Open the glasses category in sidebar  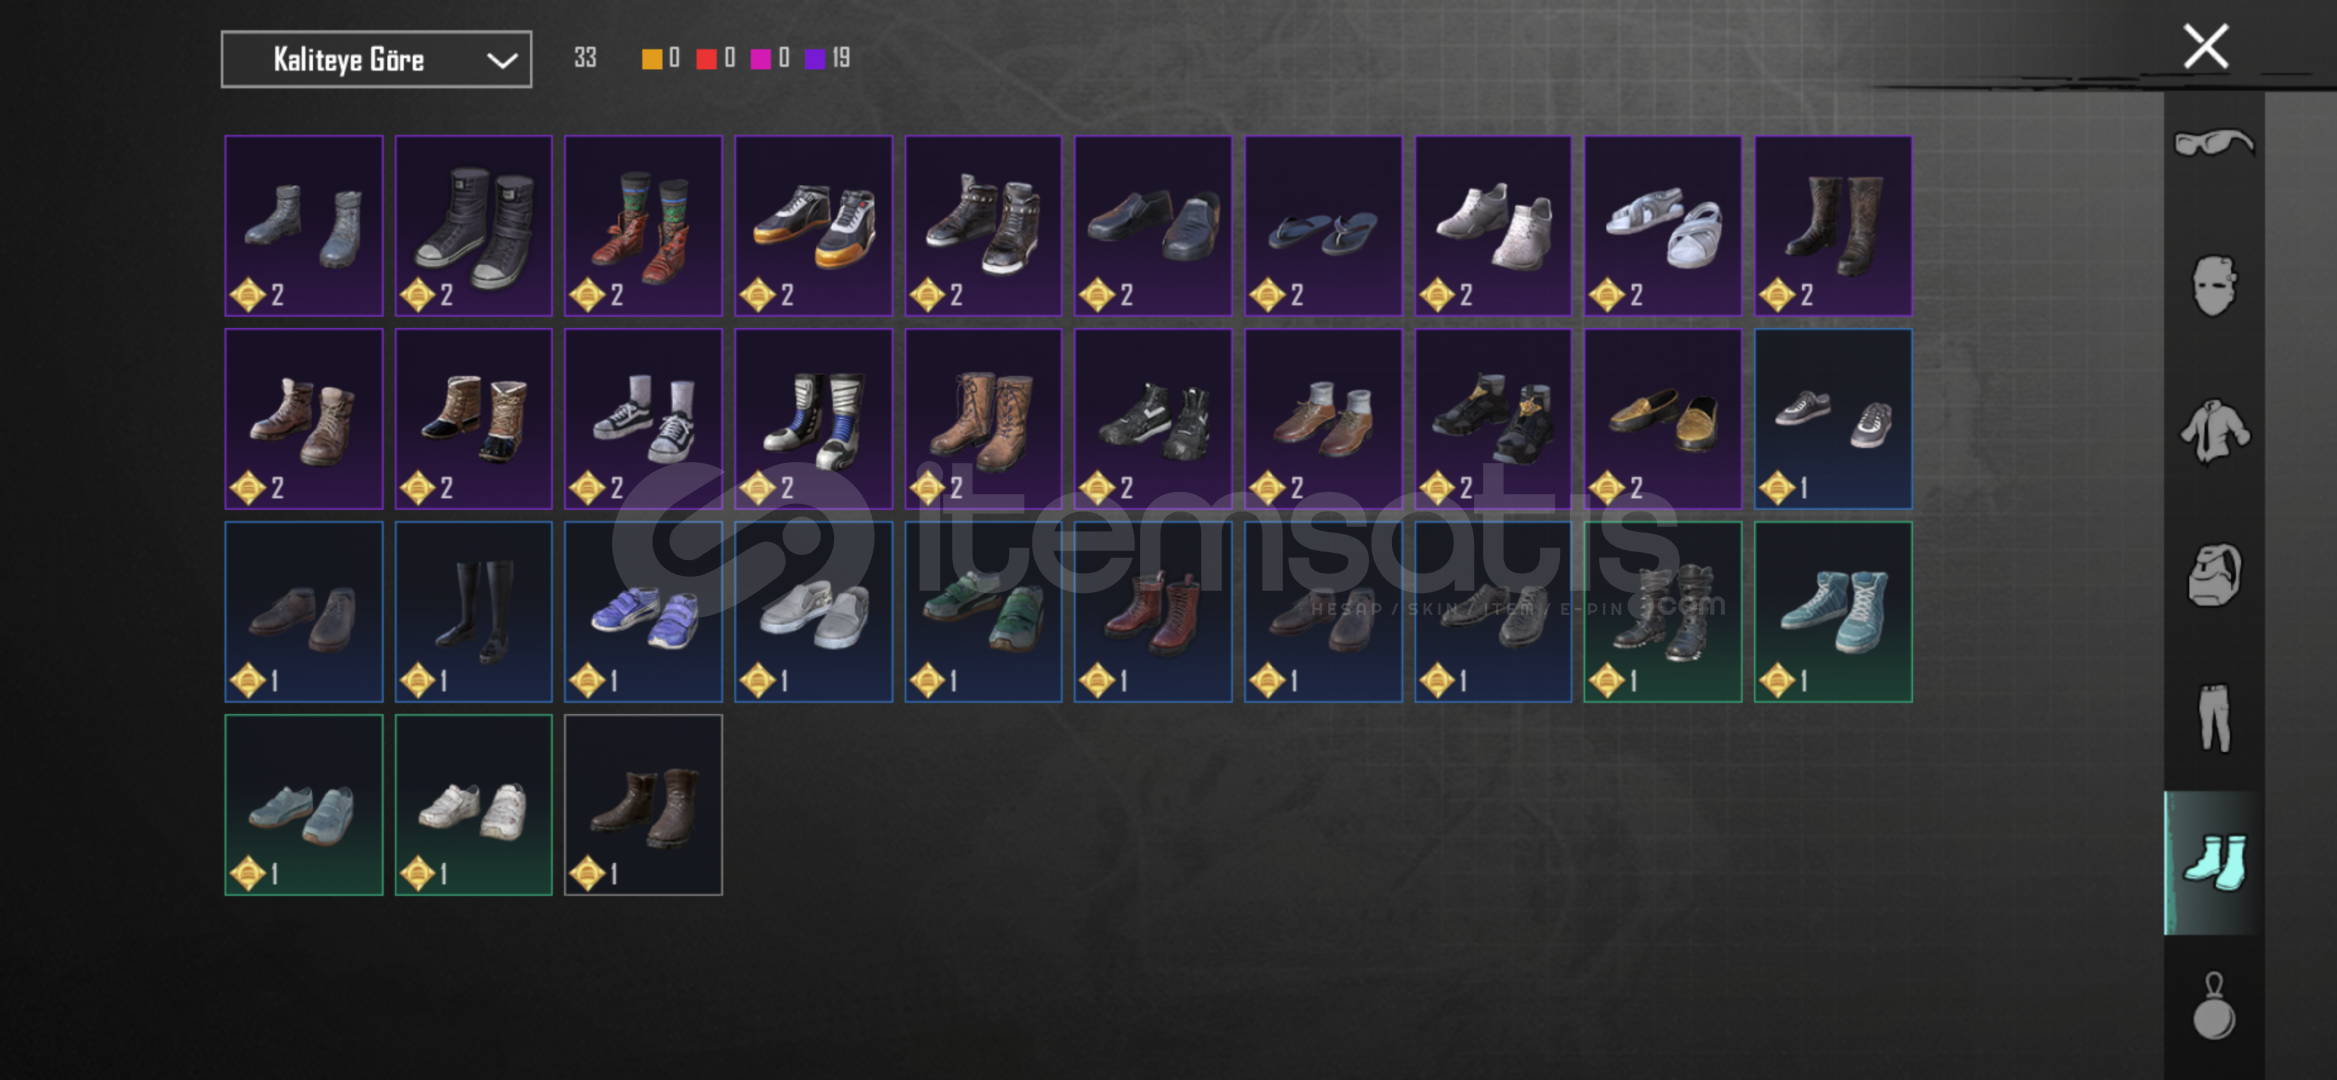2214,143
